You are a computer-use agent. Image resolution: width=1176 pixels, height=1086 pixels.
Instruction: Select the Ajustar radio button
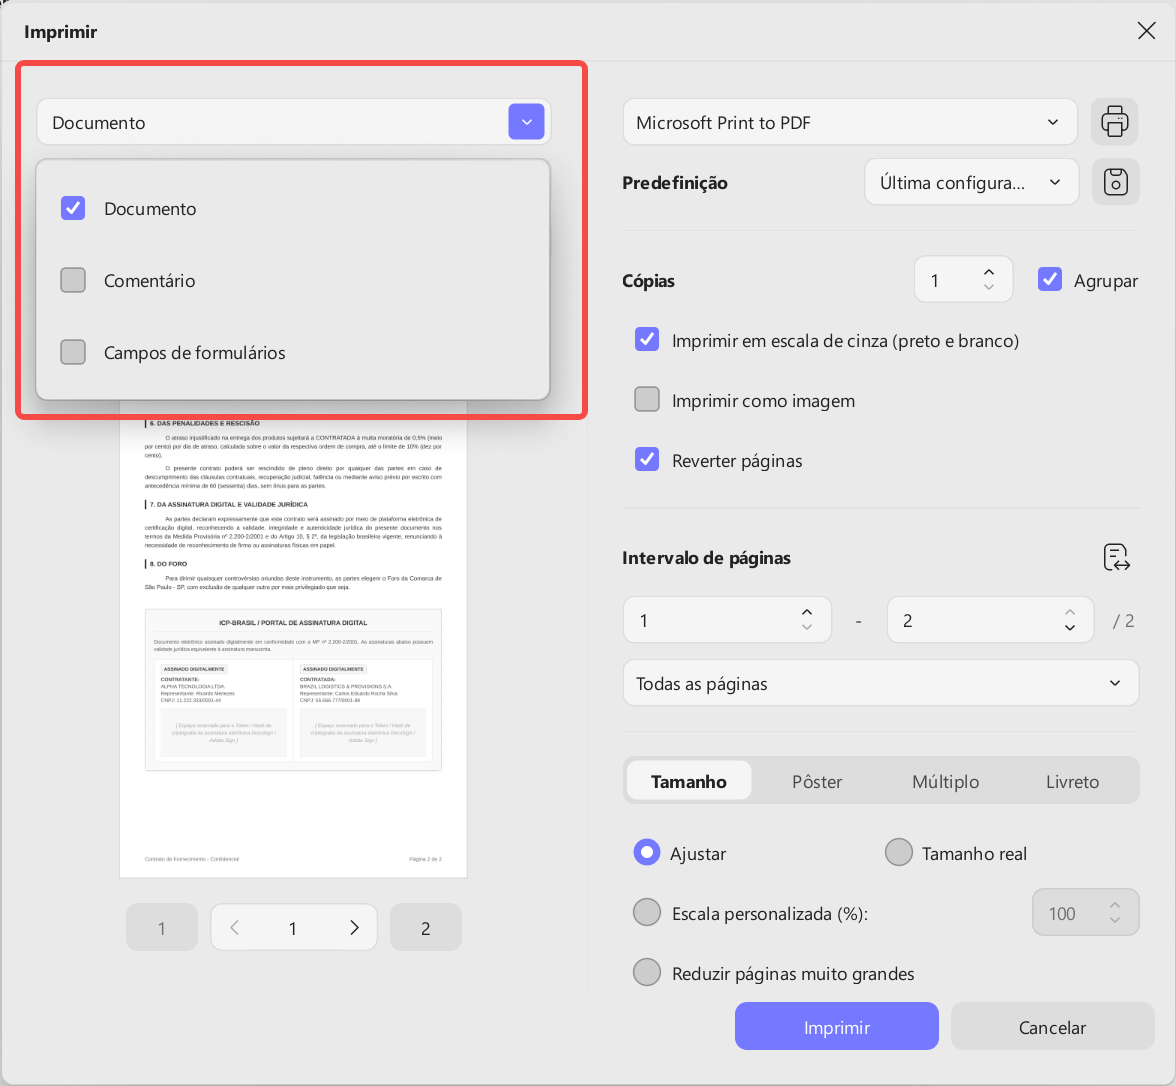646,853
